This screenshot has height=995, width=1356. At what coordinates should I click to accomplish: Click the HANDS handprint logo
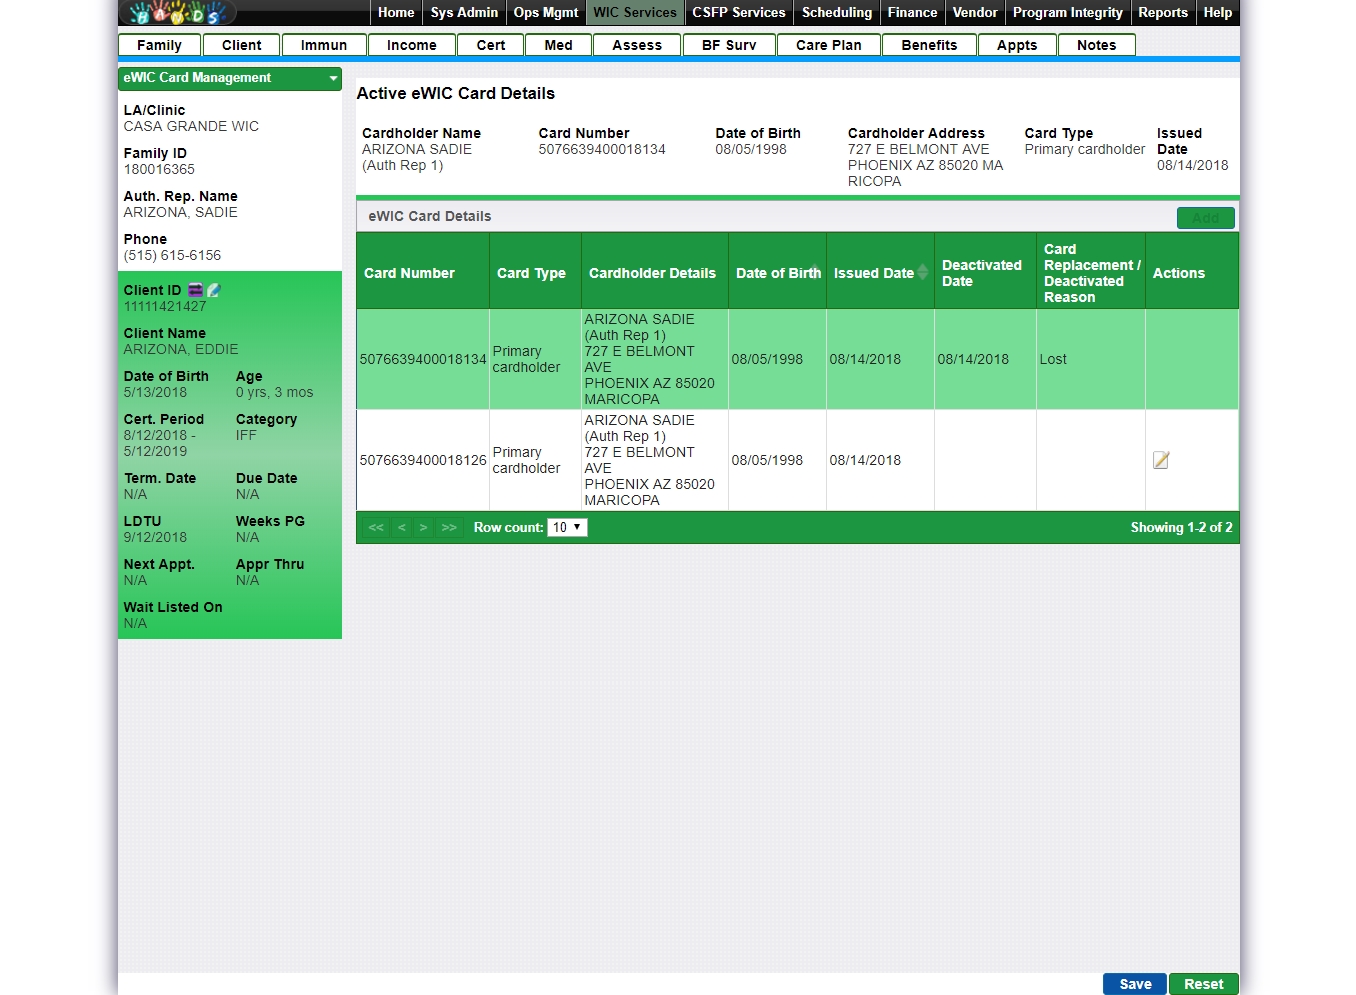[x=178, y=13]
